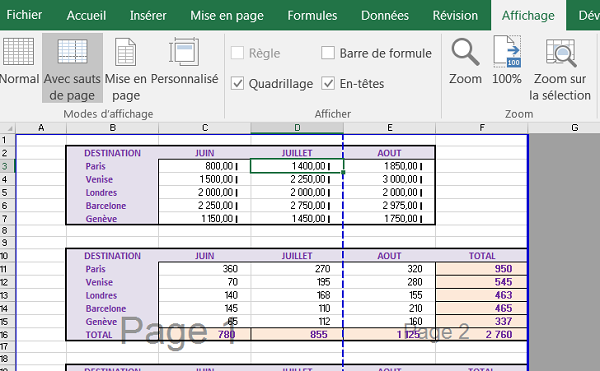Open the Accueil tab
The image size is (600, 371).
tap(86, 15)
